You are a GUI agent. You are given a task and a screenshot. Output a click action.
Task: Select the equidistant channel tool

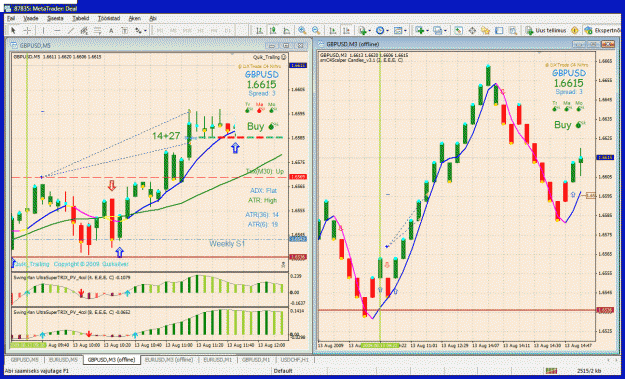click(x=84, y=30)
